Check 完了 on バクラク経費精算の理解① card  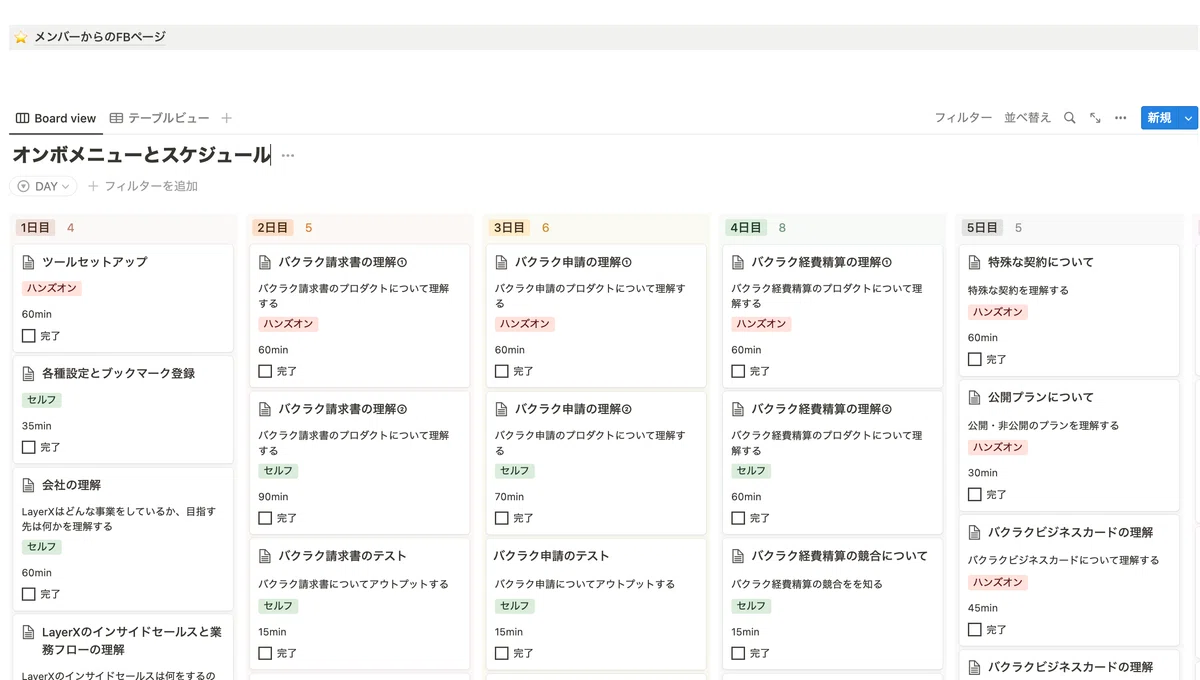[738, 371]
